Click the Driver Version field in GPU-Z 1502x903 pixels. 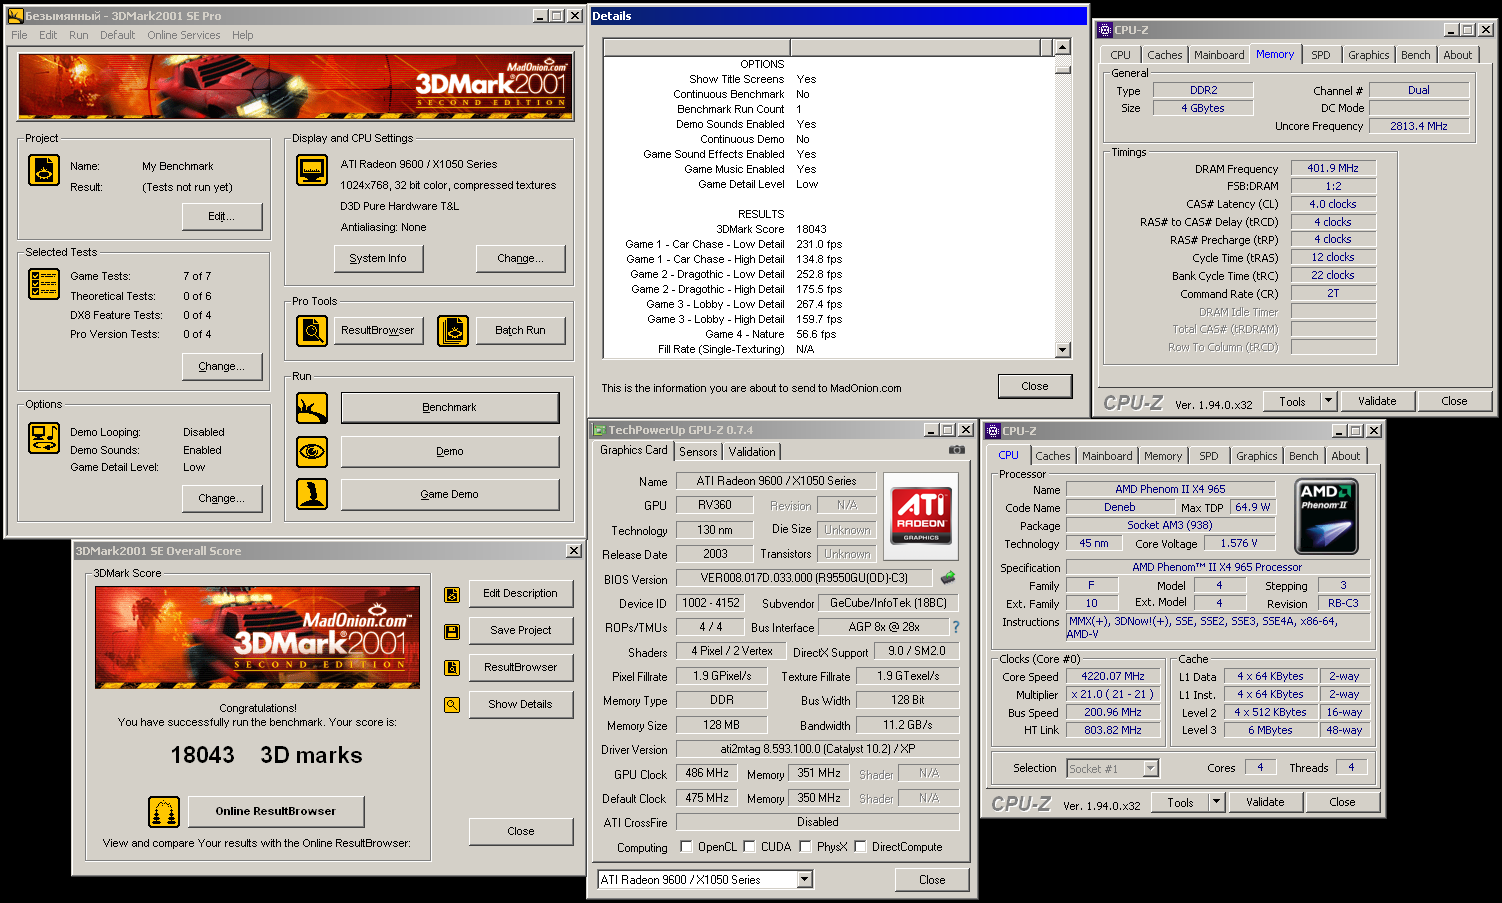pos(818,749)
